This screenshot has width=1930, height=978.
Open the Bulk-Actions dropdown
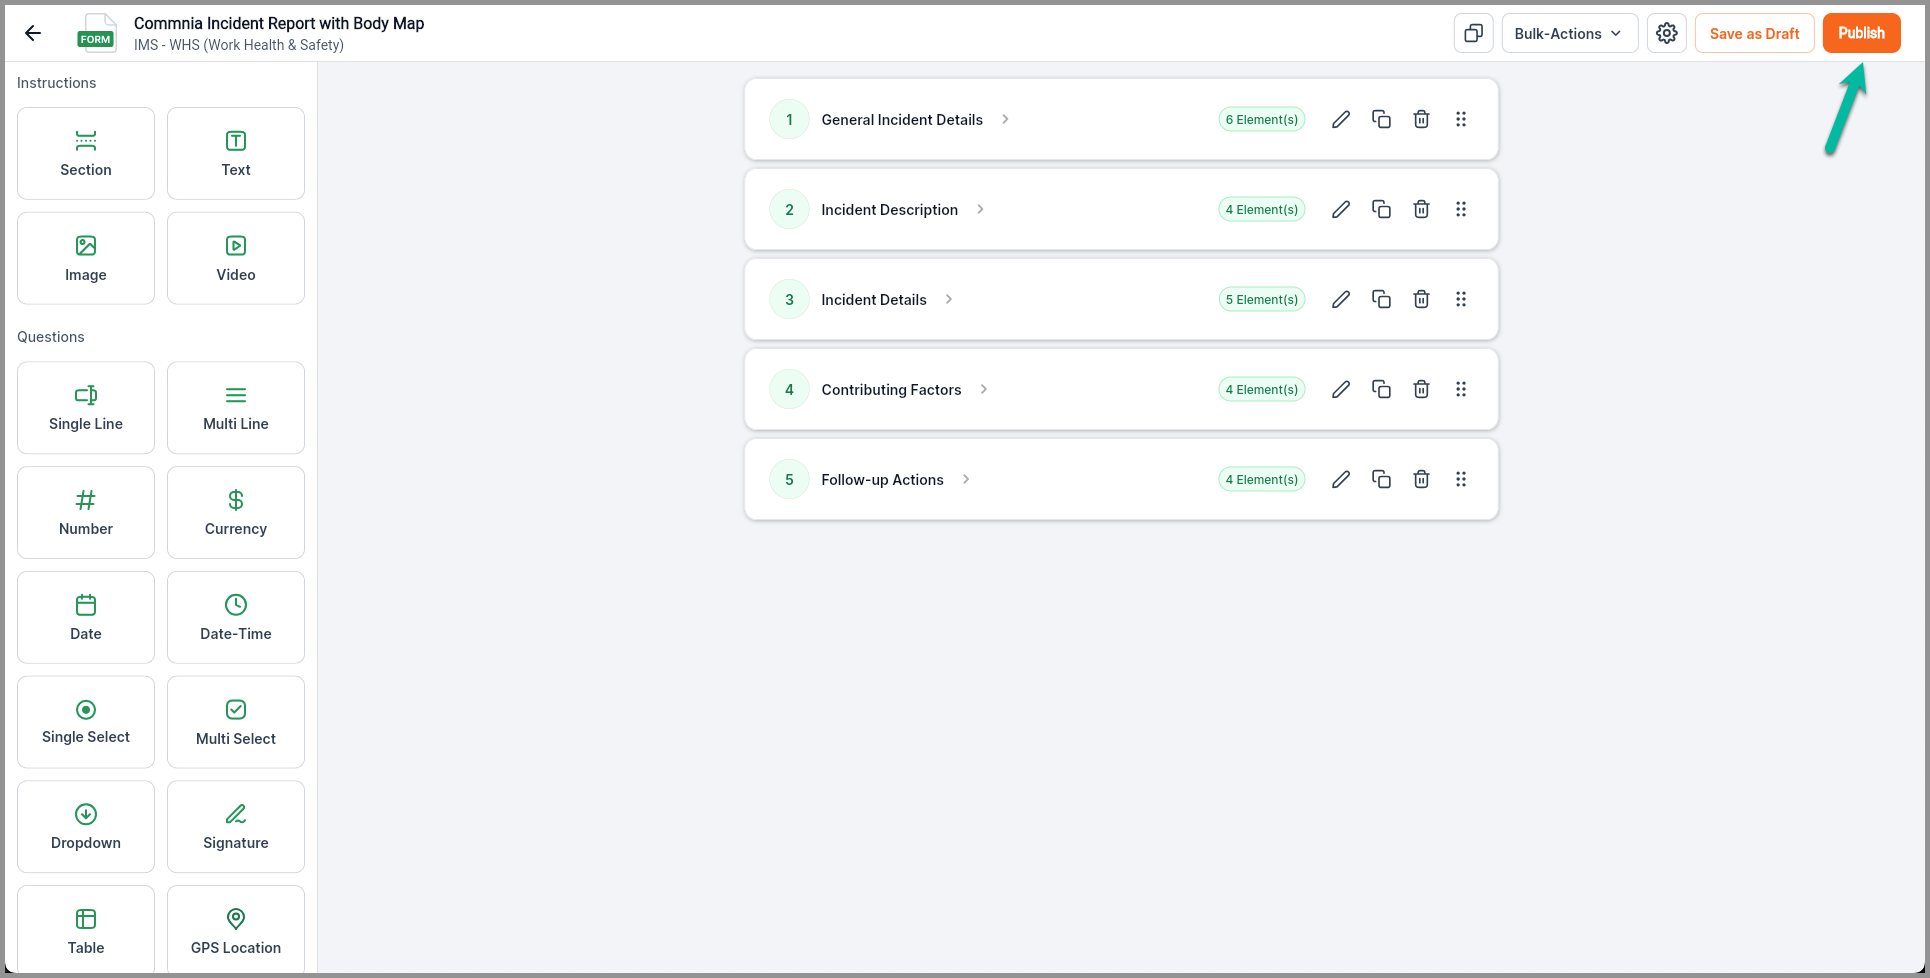(x=1569, y=34)
